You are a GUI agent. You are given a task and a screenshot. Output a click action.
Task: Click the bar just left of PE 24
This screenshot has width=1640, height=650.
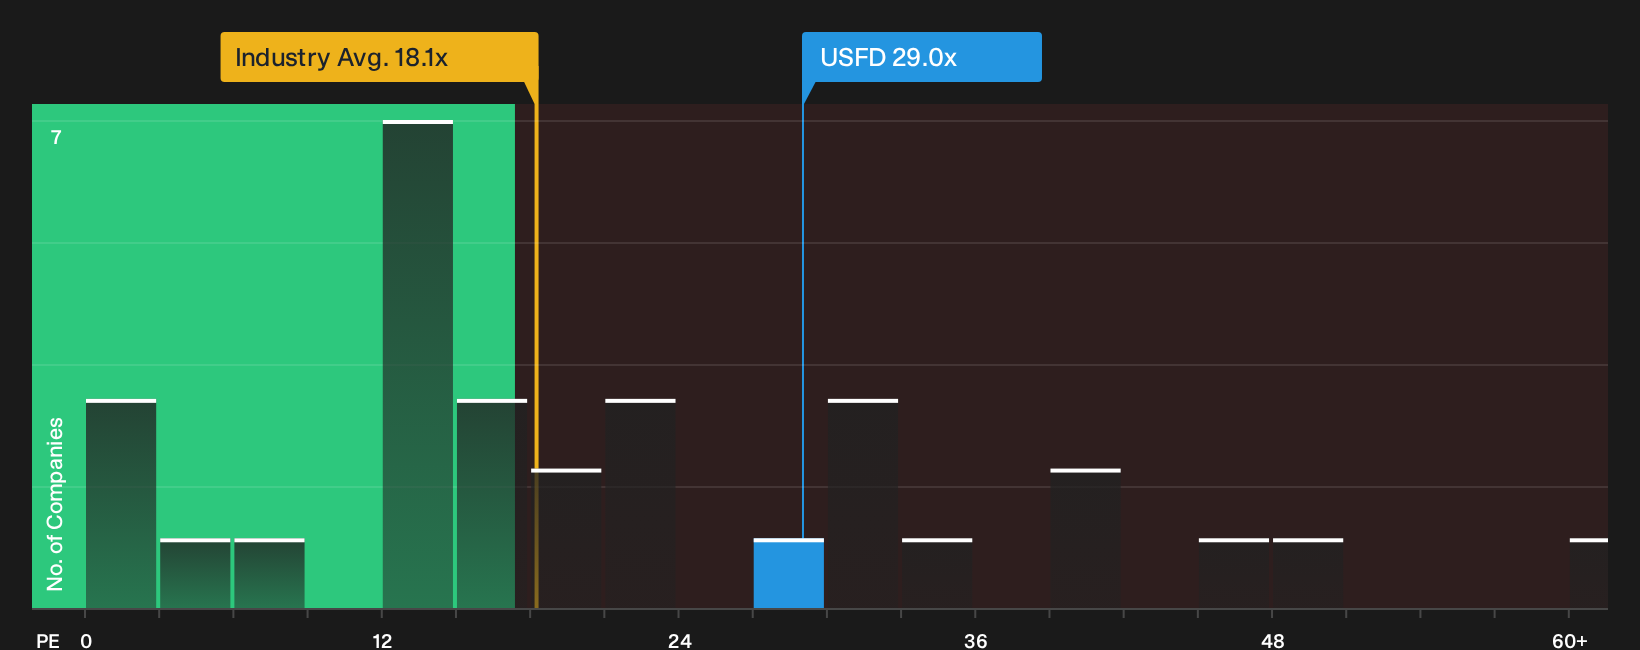tap(641, 503)
